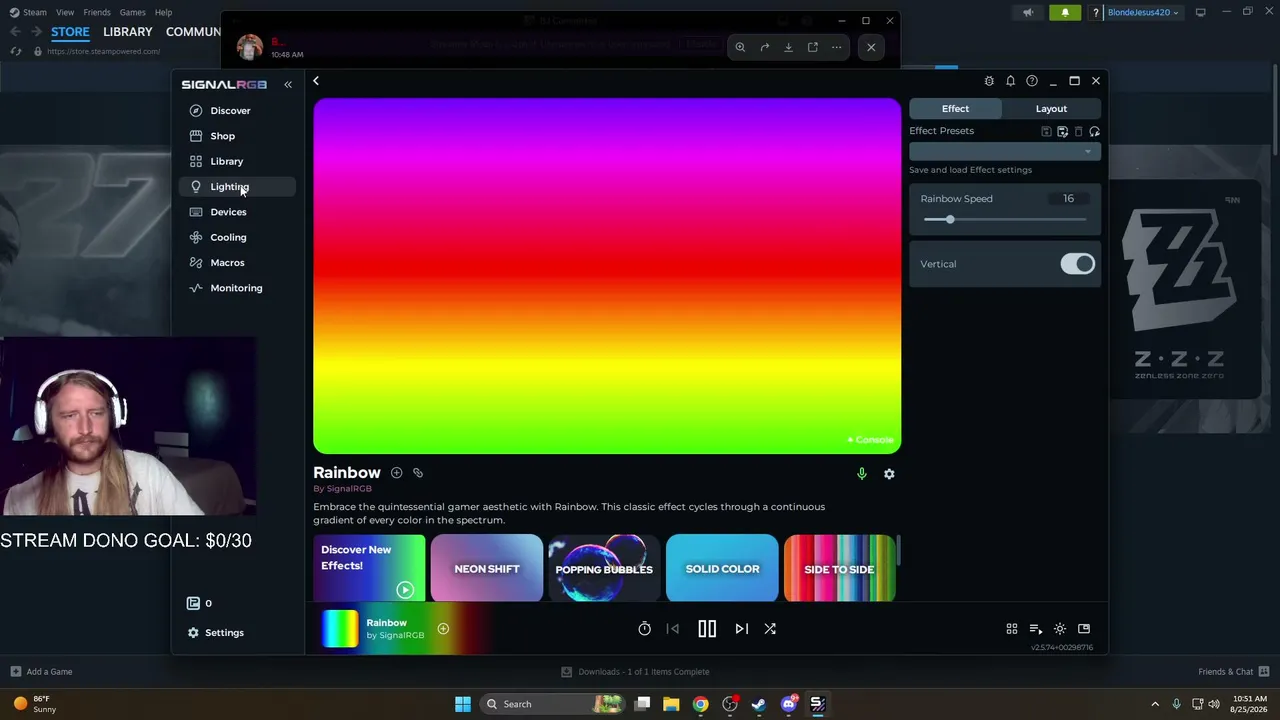Reset effect settings to default
This screenshot has width=1280, height=720.
point(1094,132)
